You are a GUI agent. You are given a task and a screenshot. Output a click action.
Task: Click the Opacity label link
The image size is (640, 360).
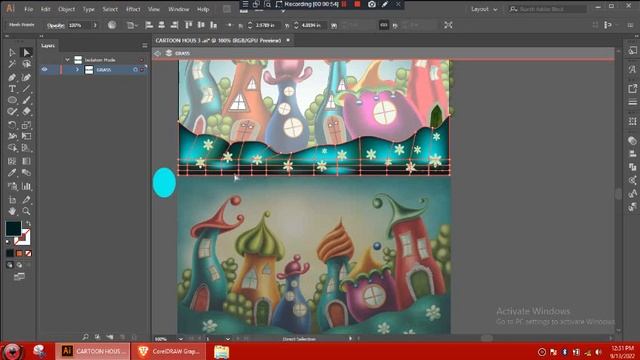[56, 25]
